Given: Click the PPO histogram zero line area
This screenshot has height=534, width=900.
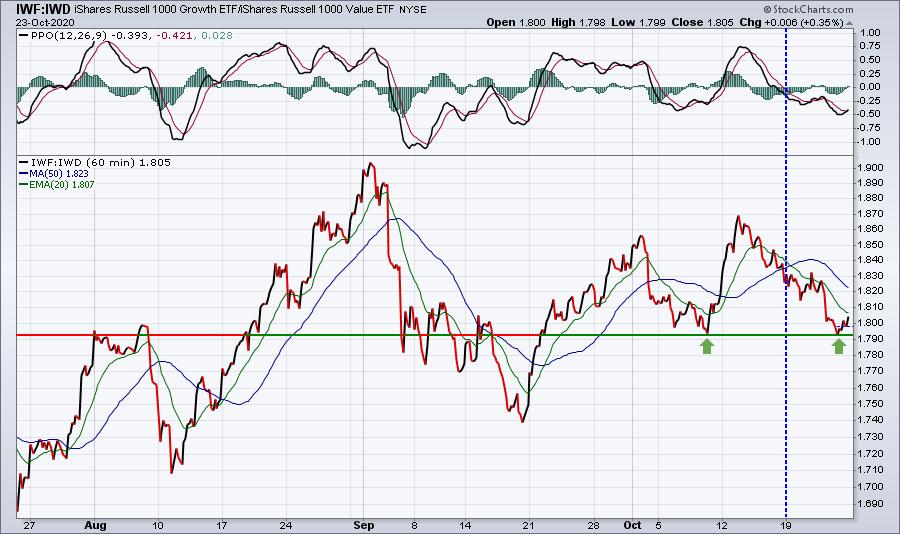Looking at the screenshot, I should tap(433, 87).
